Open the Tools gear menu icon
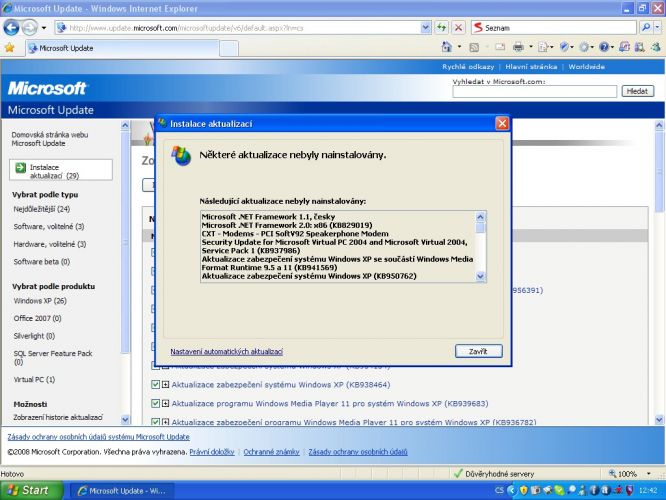This screenshot has width=666, height=500. (x=586, y=47)
